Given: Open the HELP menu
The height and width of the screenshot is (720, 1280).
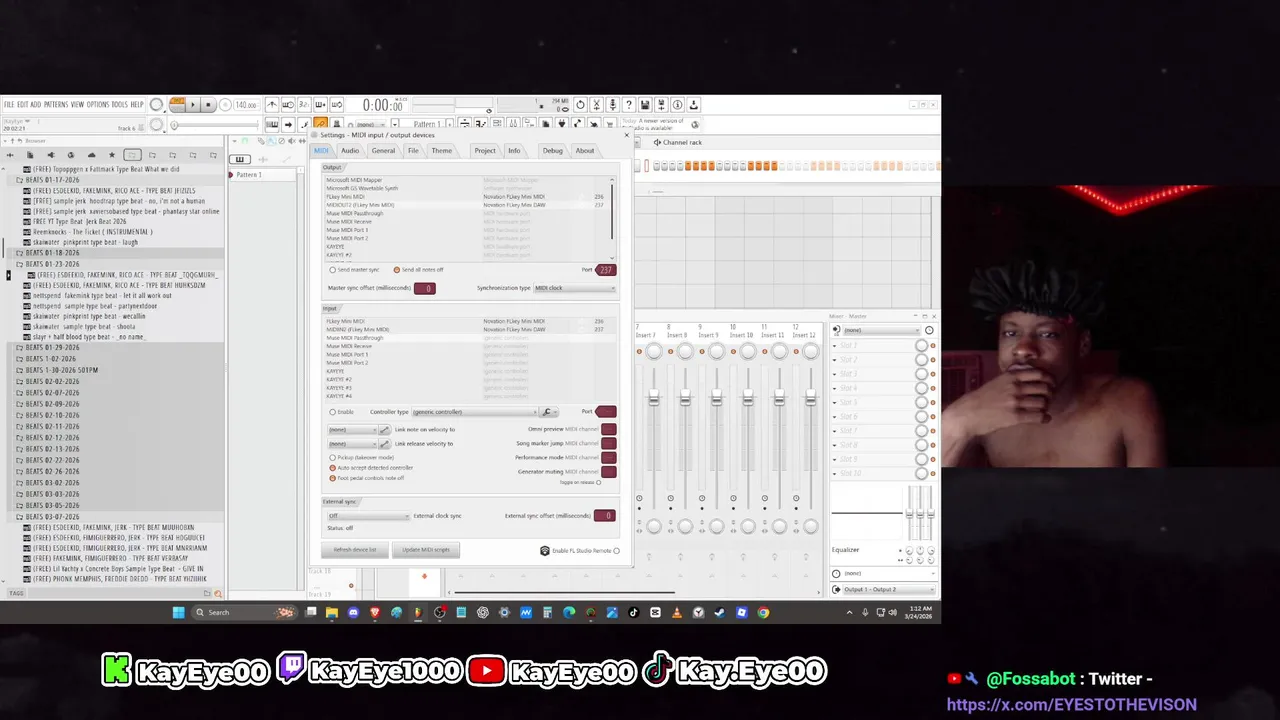Looking at the screenshot, I should (x=137, y=104).
